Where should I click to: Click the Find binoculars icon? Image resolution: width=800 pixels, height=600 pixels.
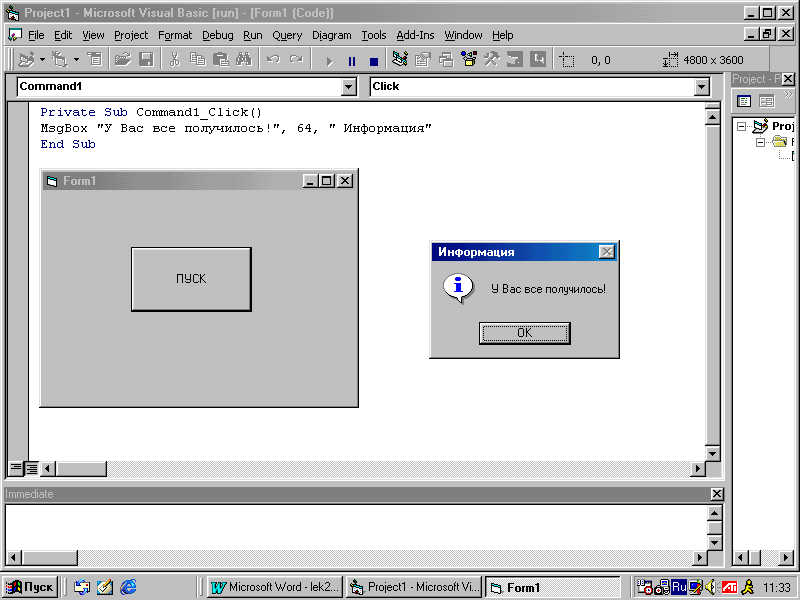[244, 60]
